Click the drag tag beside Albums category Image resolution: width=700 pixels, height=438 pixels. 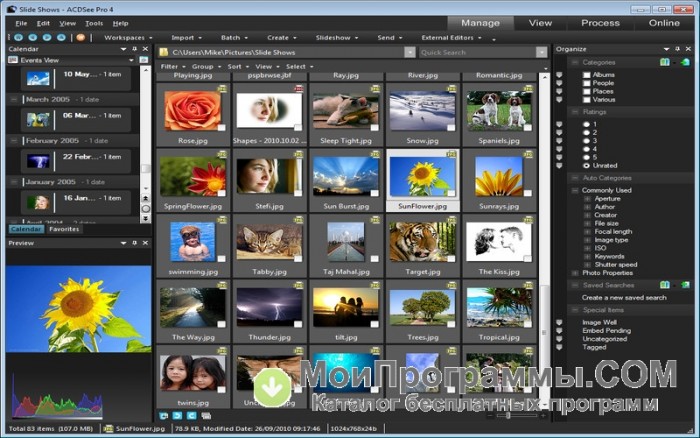coord(559,75)
